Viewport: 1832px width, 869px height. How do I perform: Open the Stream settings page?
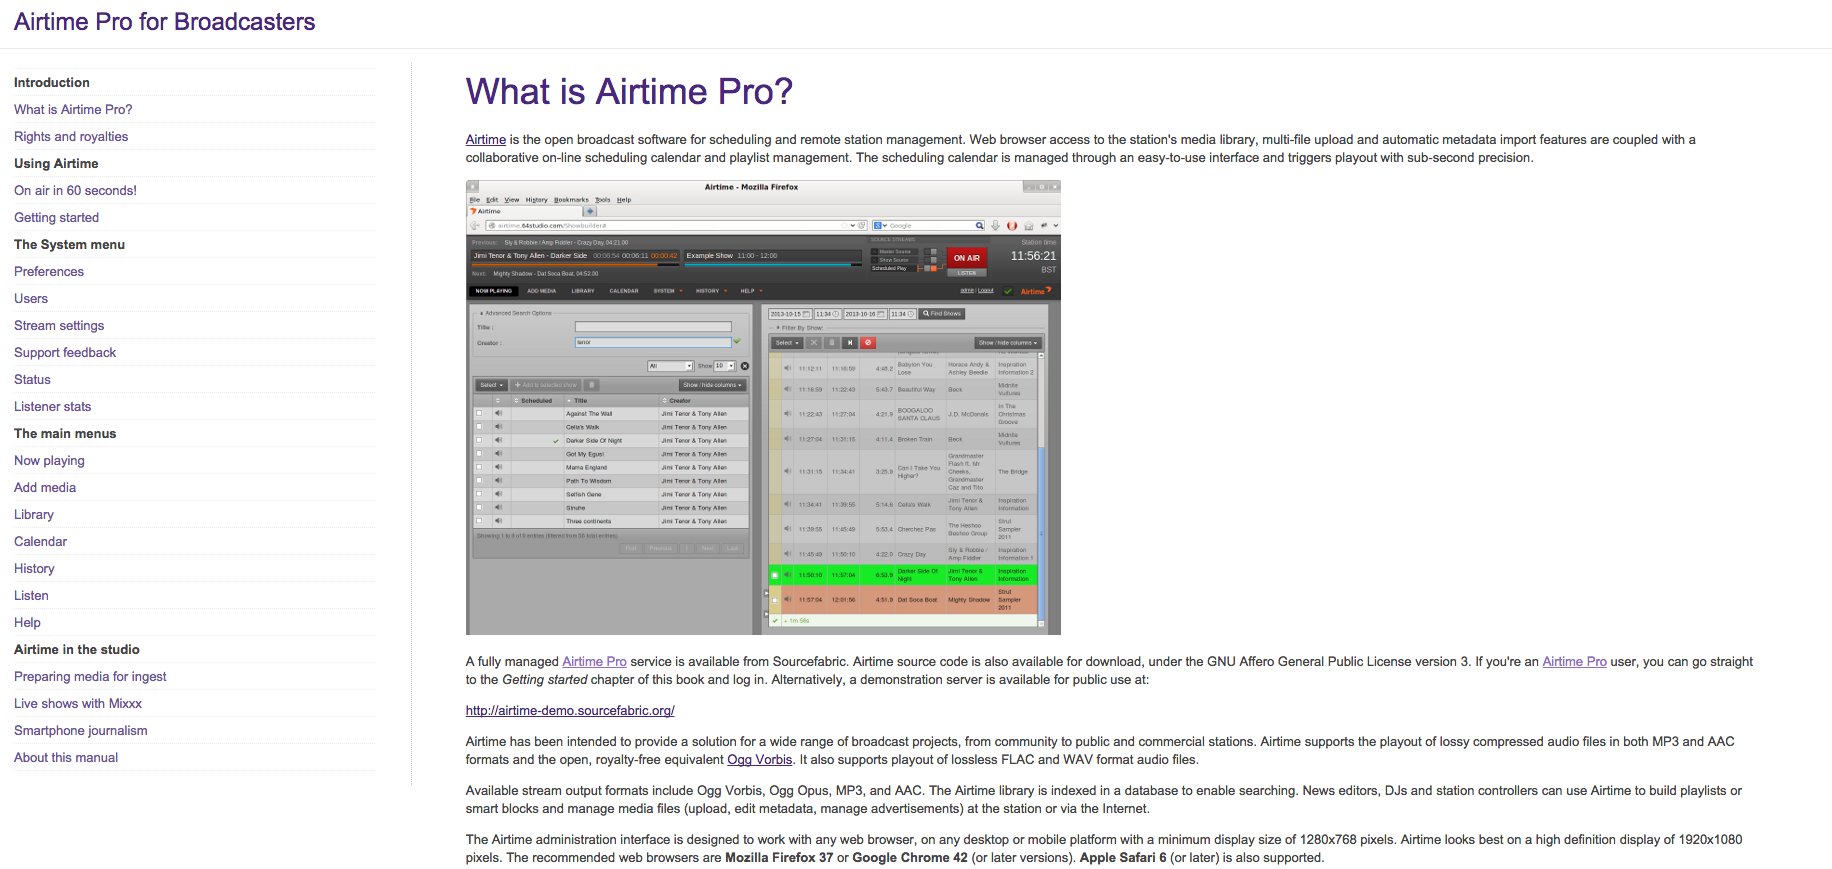click(59, 325)
